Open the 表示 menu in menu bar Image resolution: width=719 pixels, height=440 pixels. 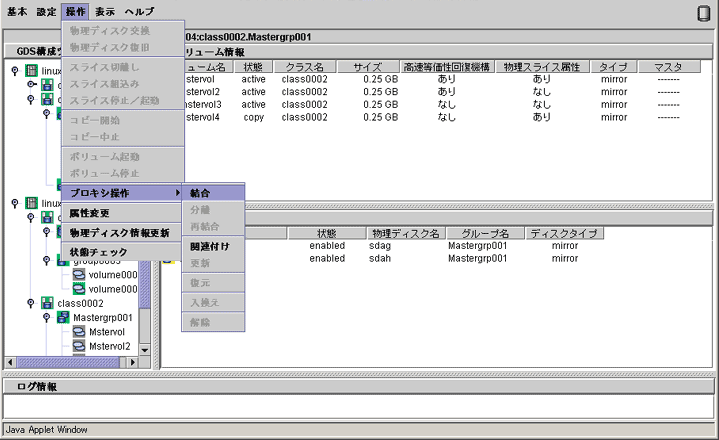105,12
